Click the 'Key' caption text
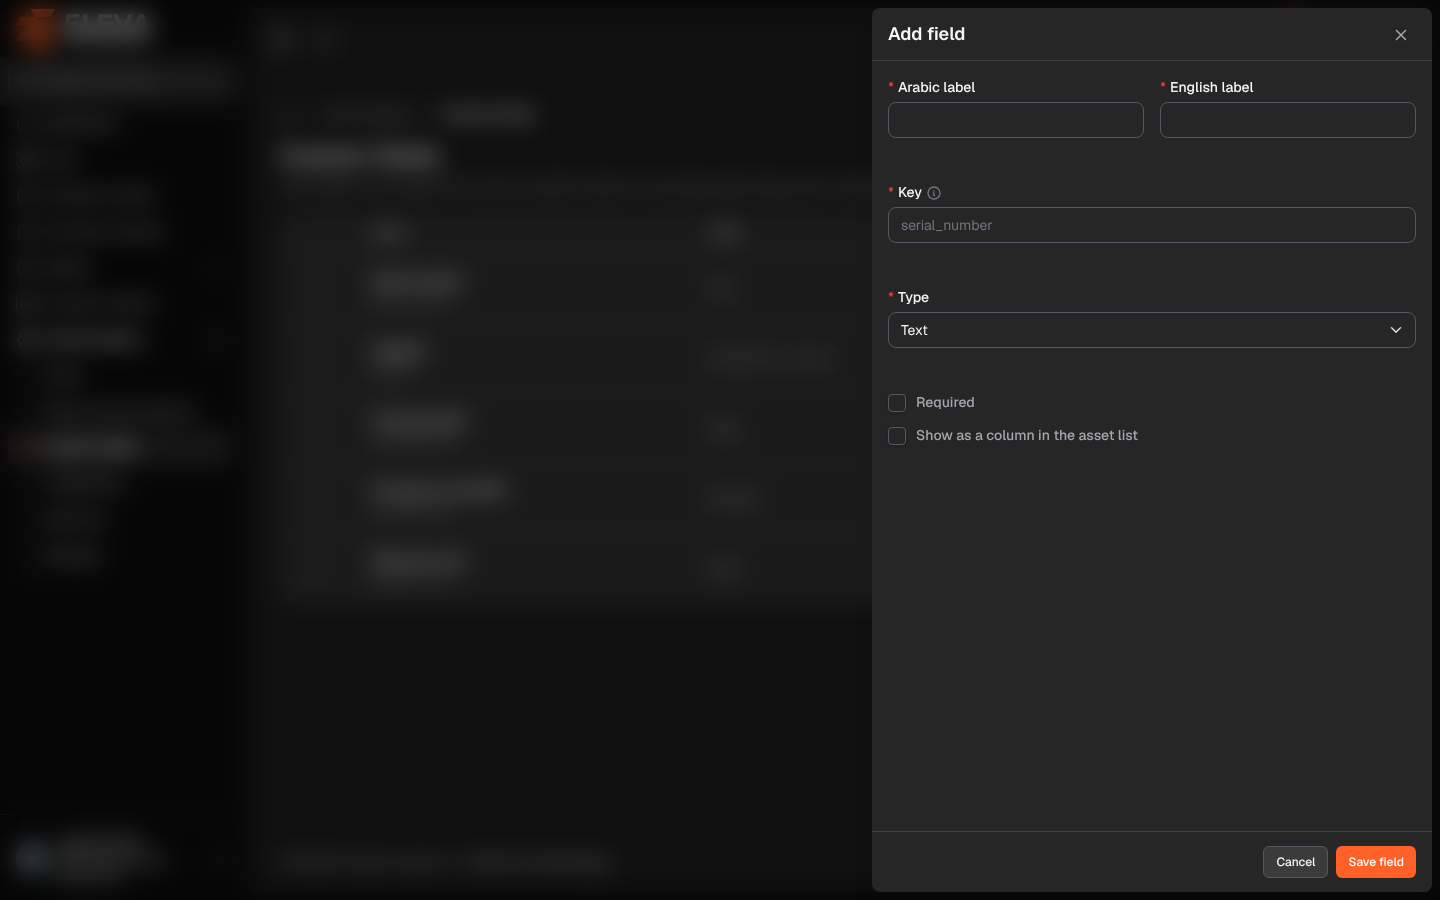 (909, 192)
